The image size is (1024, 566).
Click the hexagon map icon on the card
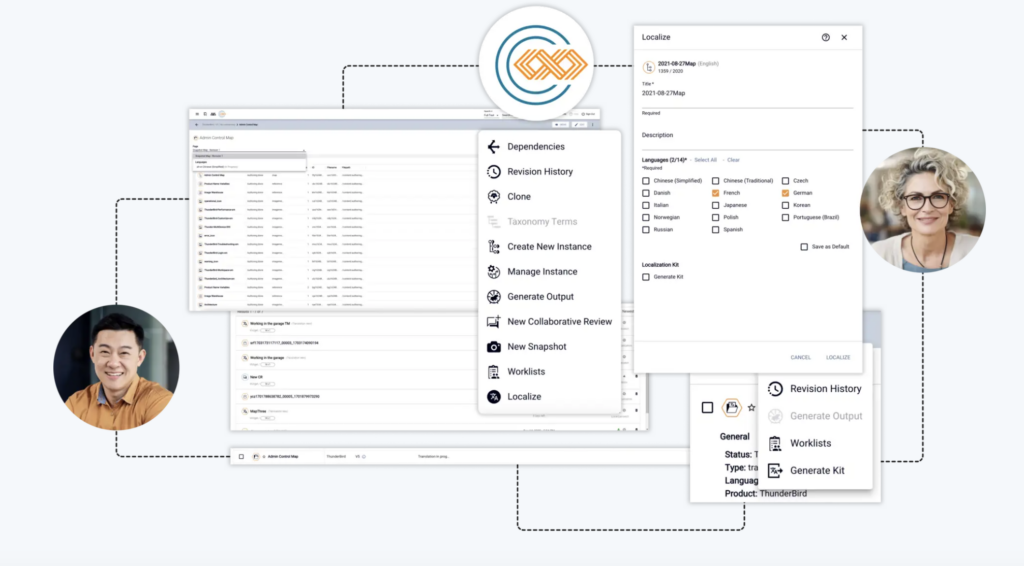click(731, 407)
